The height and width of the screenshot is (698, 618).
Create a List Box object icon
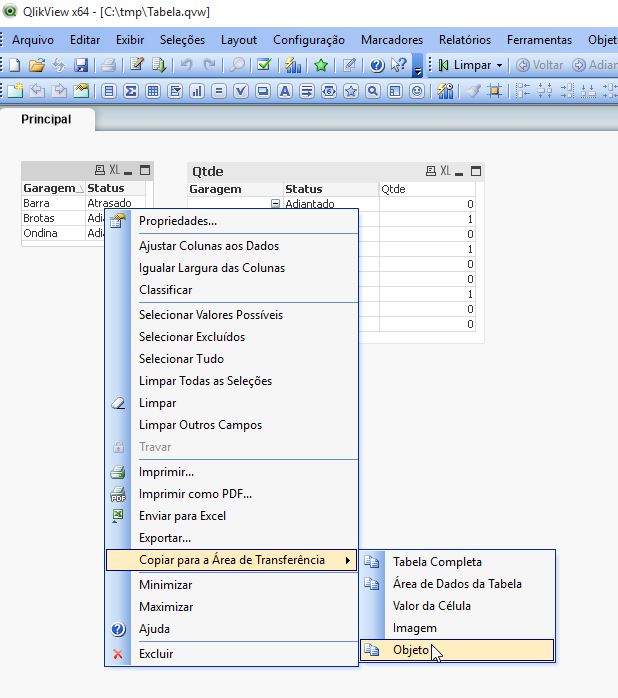coord(109,91)
